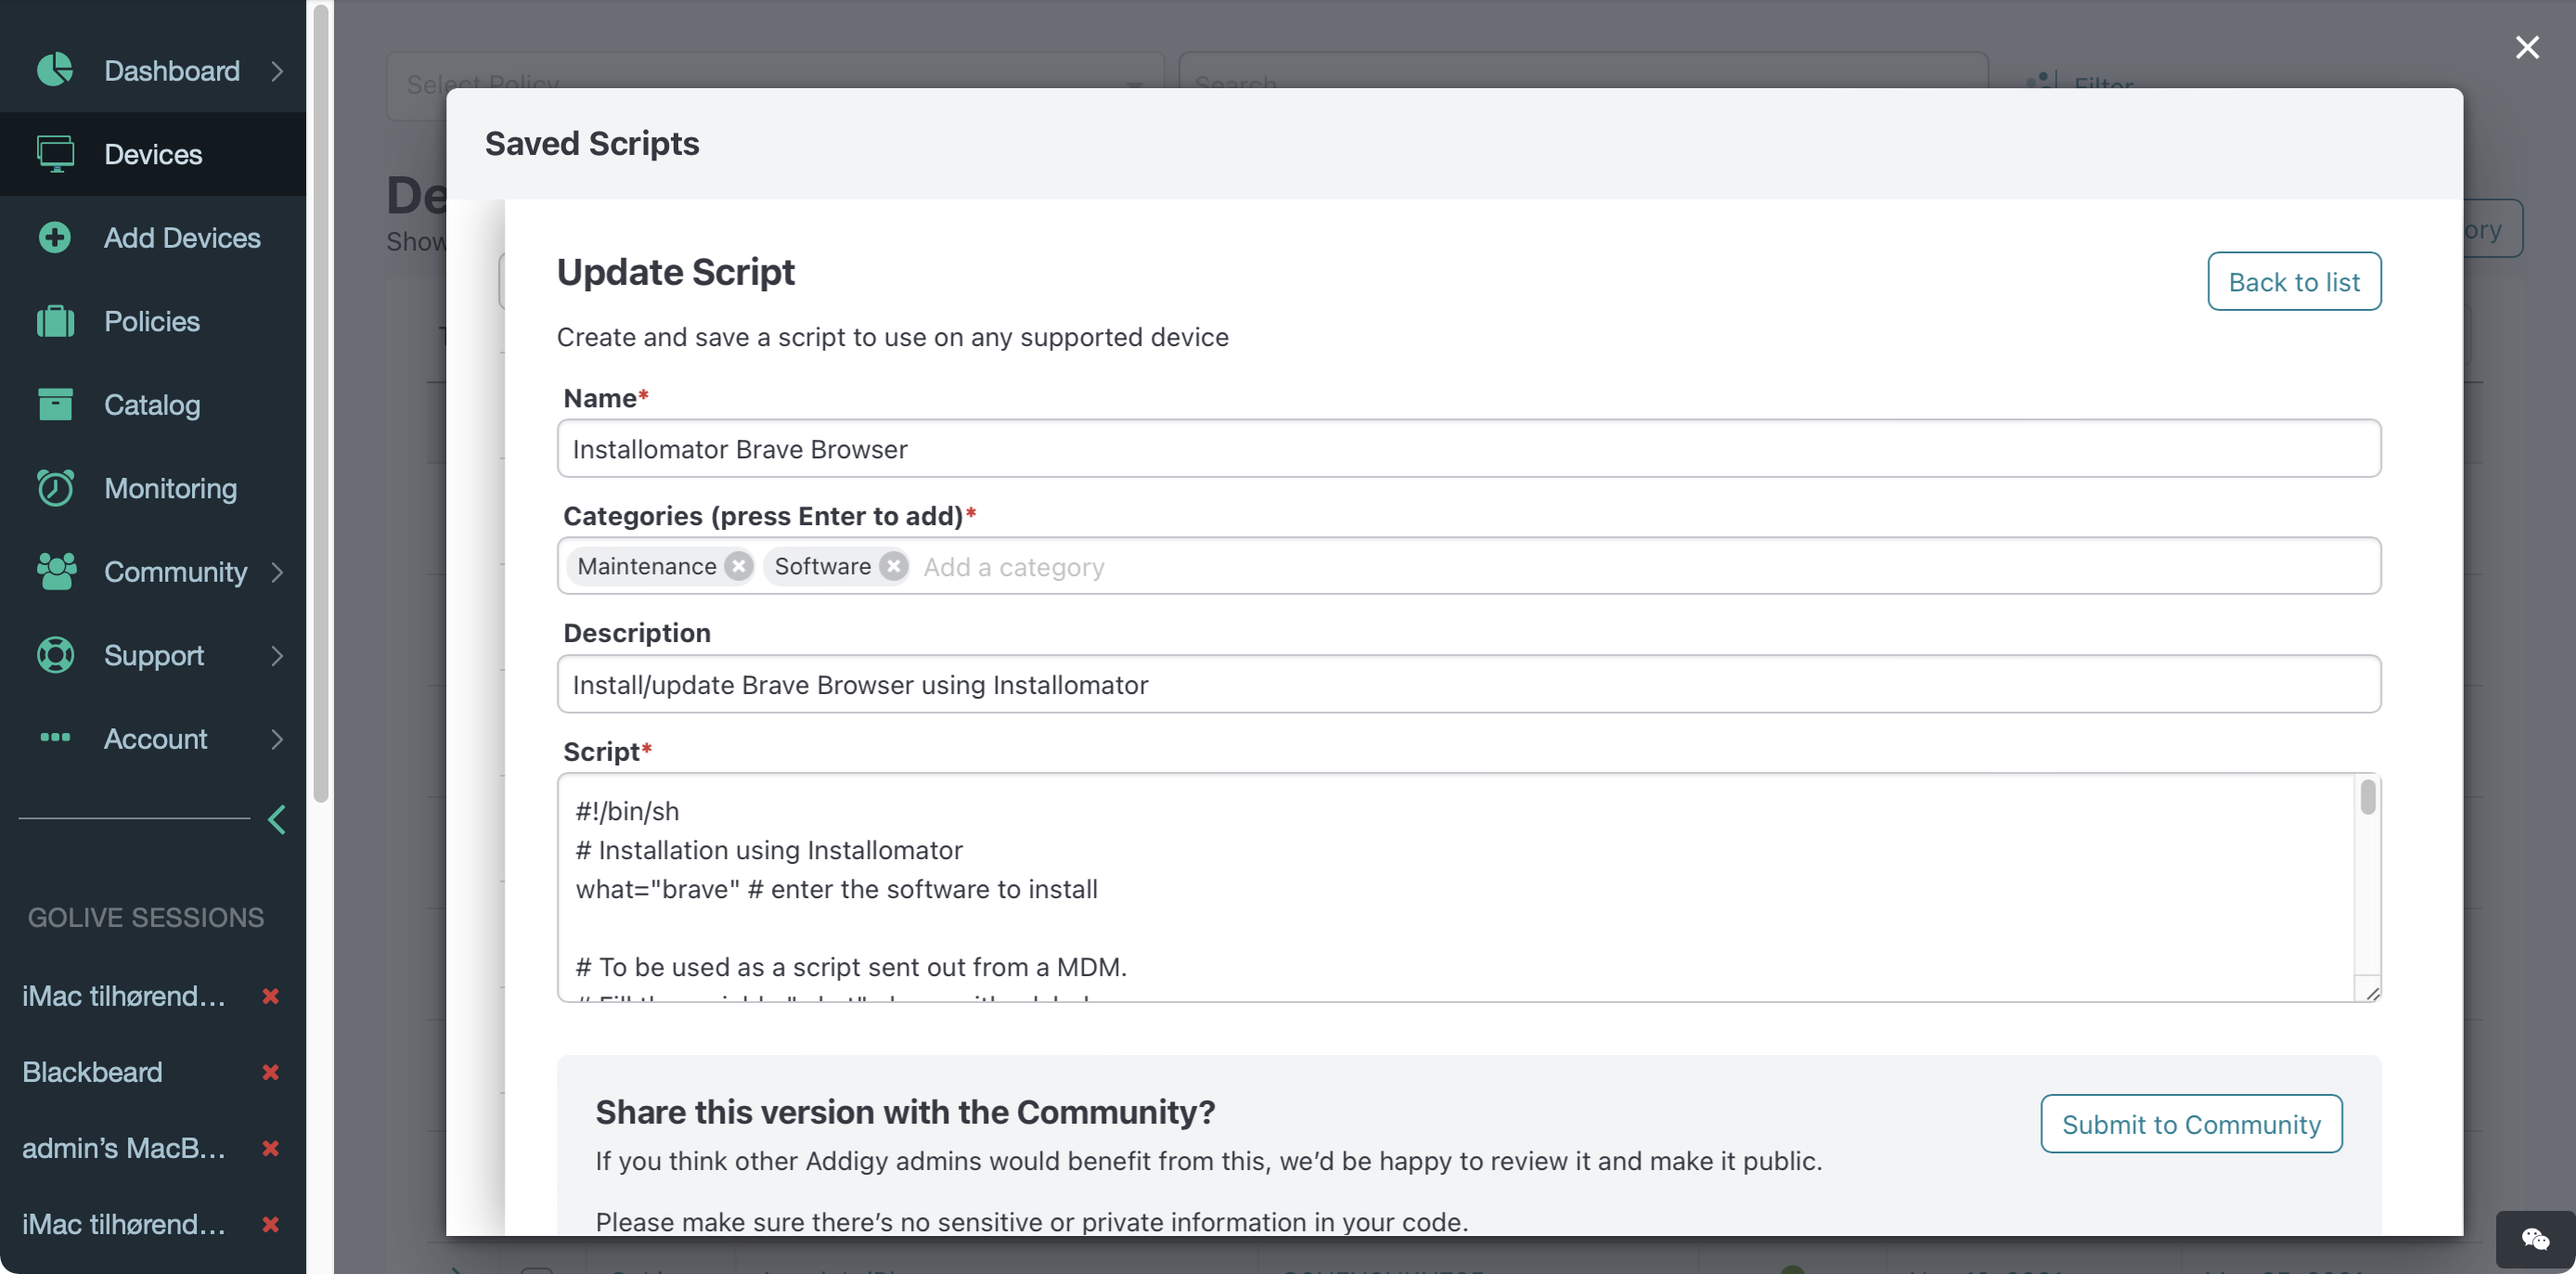Expand the Community submenu chevron
The image size is (2576, 1274).
coord(277,572)
